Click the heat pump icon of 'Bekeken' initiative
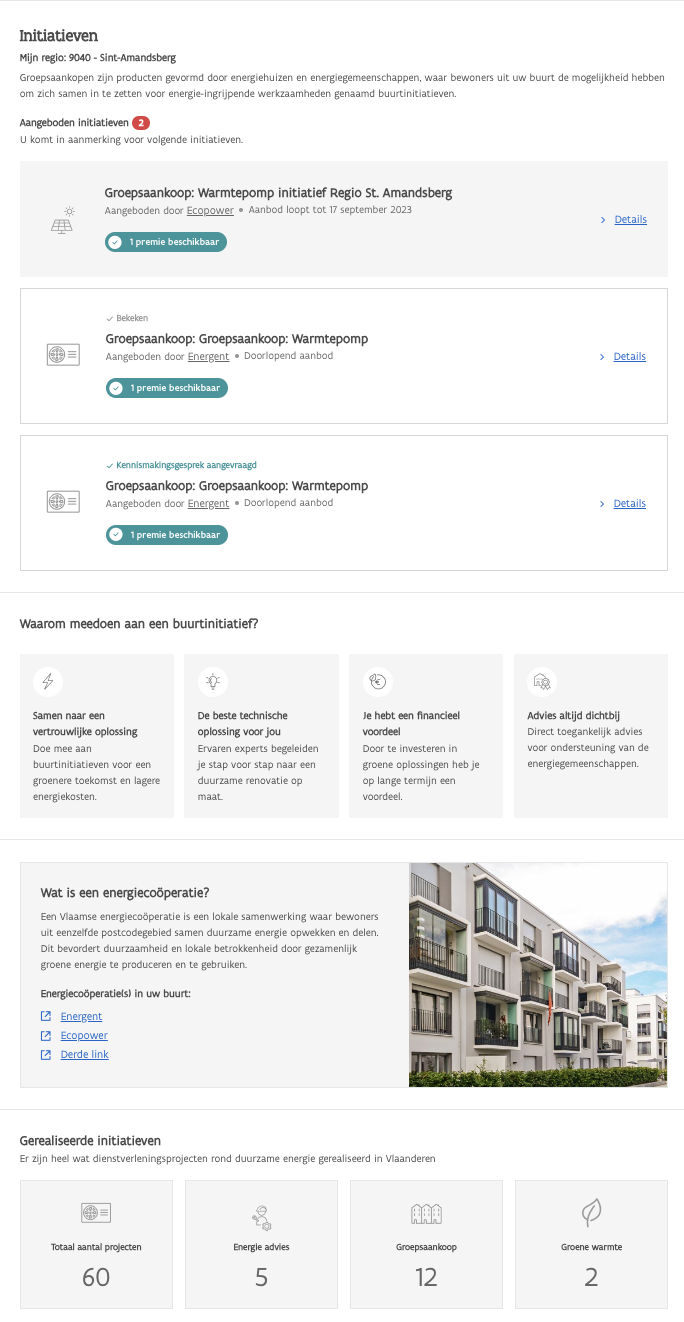 [63, 355]
